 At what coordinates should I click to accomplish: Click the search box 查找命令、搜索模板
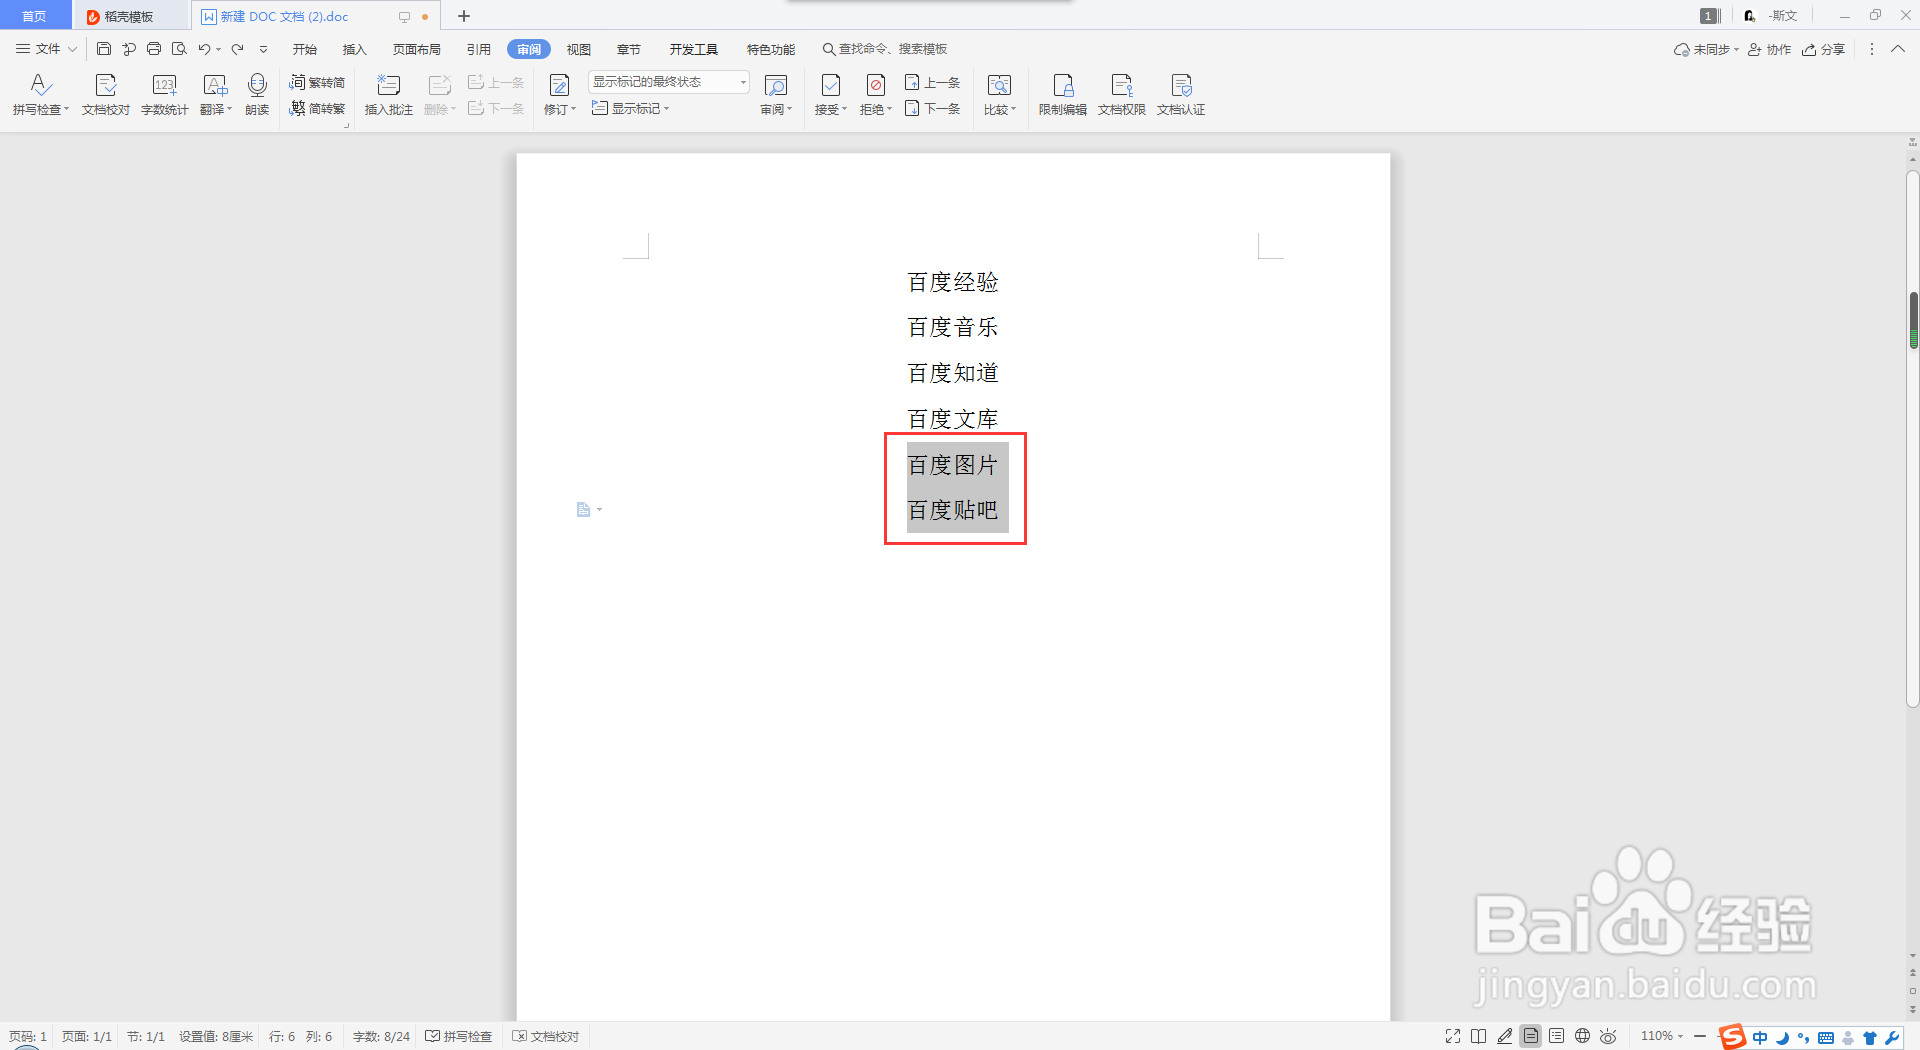coord(885,49)
